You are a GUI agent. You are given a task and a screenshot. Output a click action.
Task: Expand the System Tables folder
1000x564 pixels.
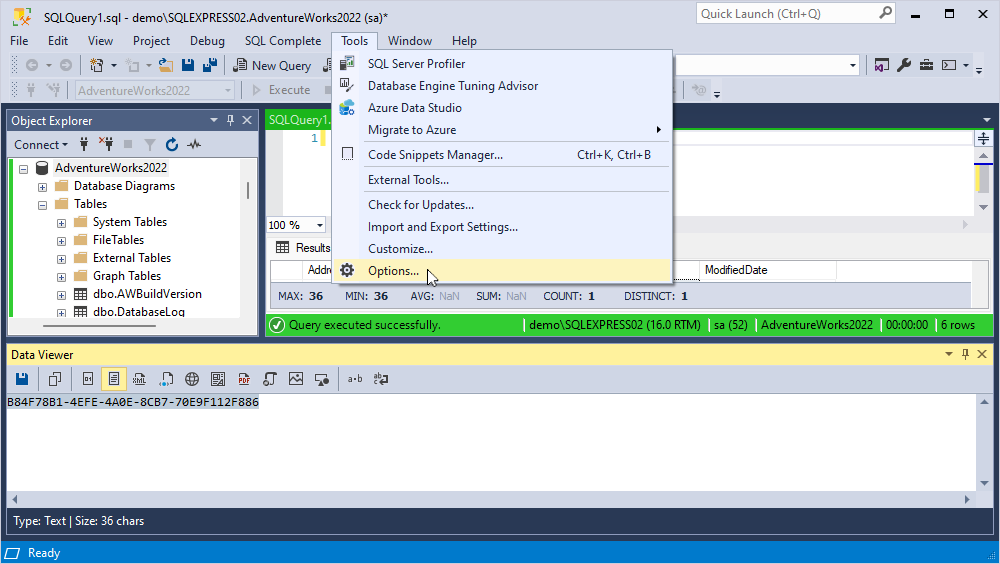pyautogui.click(x=61, y=223)
